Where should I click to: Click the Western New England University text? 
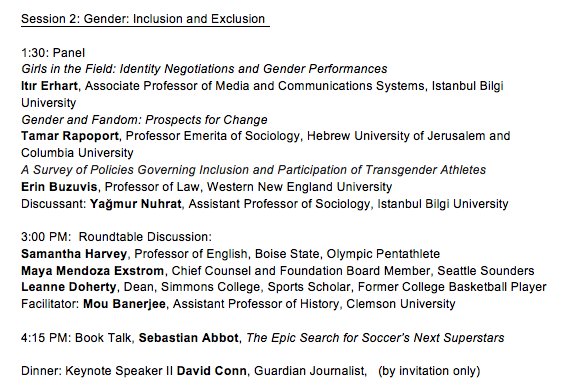click(299, 187)
